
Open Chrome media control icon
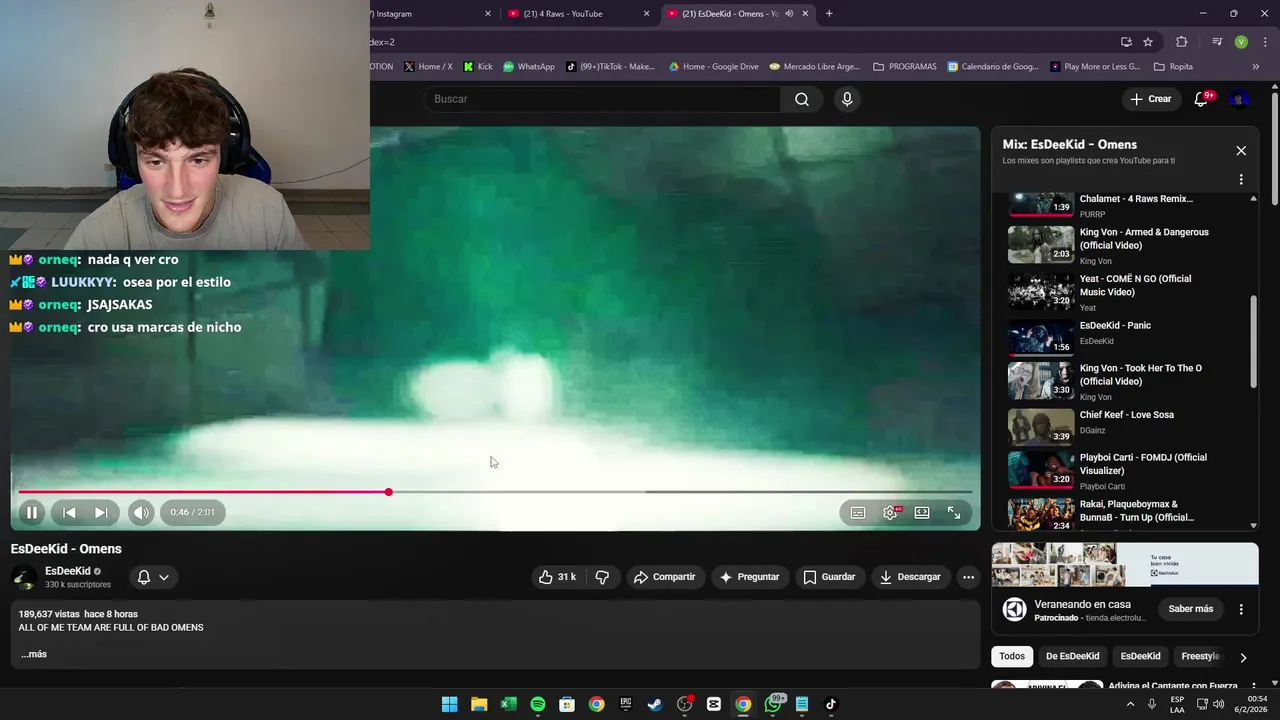(x=1217, y=42)
